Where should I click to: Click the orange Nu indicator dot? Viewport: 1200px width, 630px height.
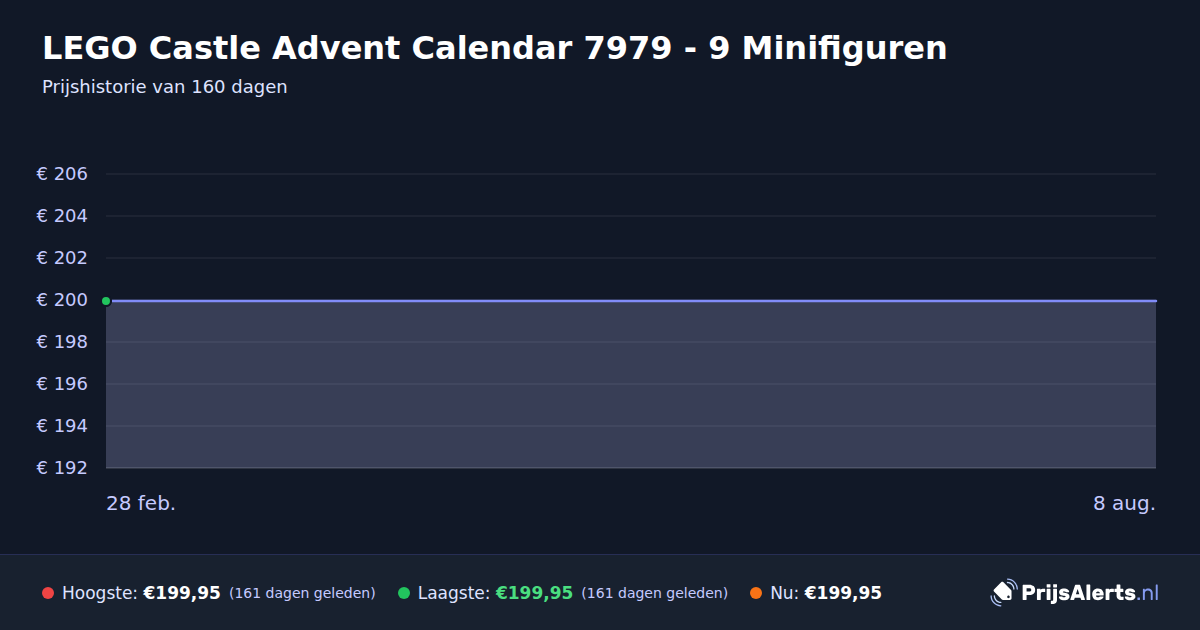pos(756,593)
